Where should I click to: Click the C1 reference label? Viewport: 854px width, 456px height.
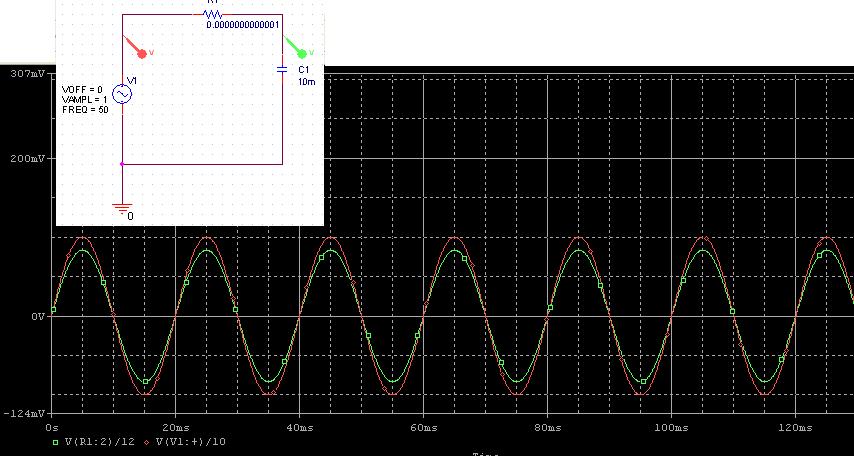[303, 70]
